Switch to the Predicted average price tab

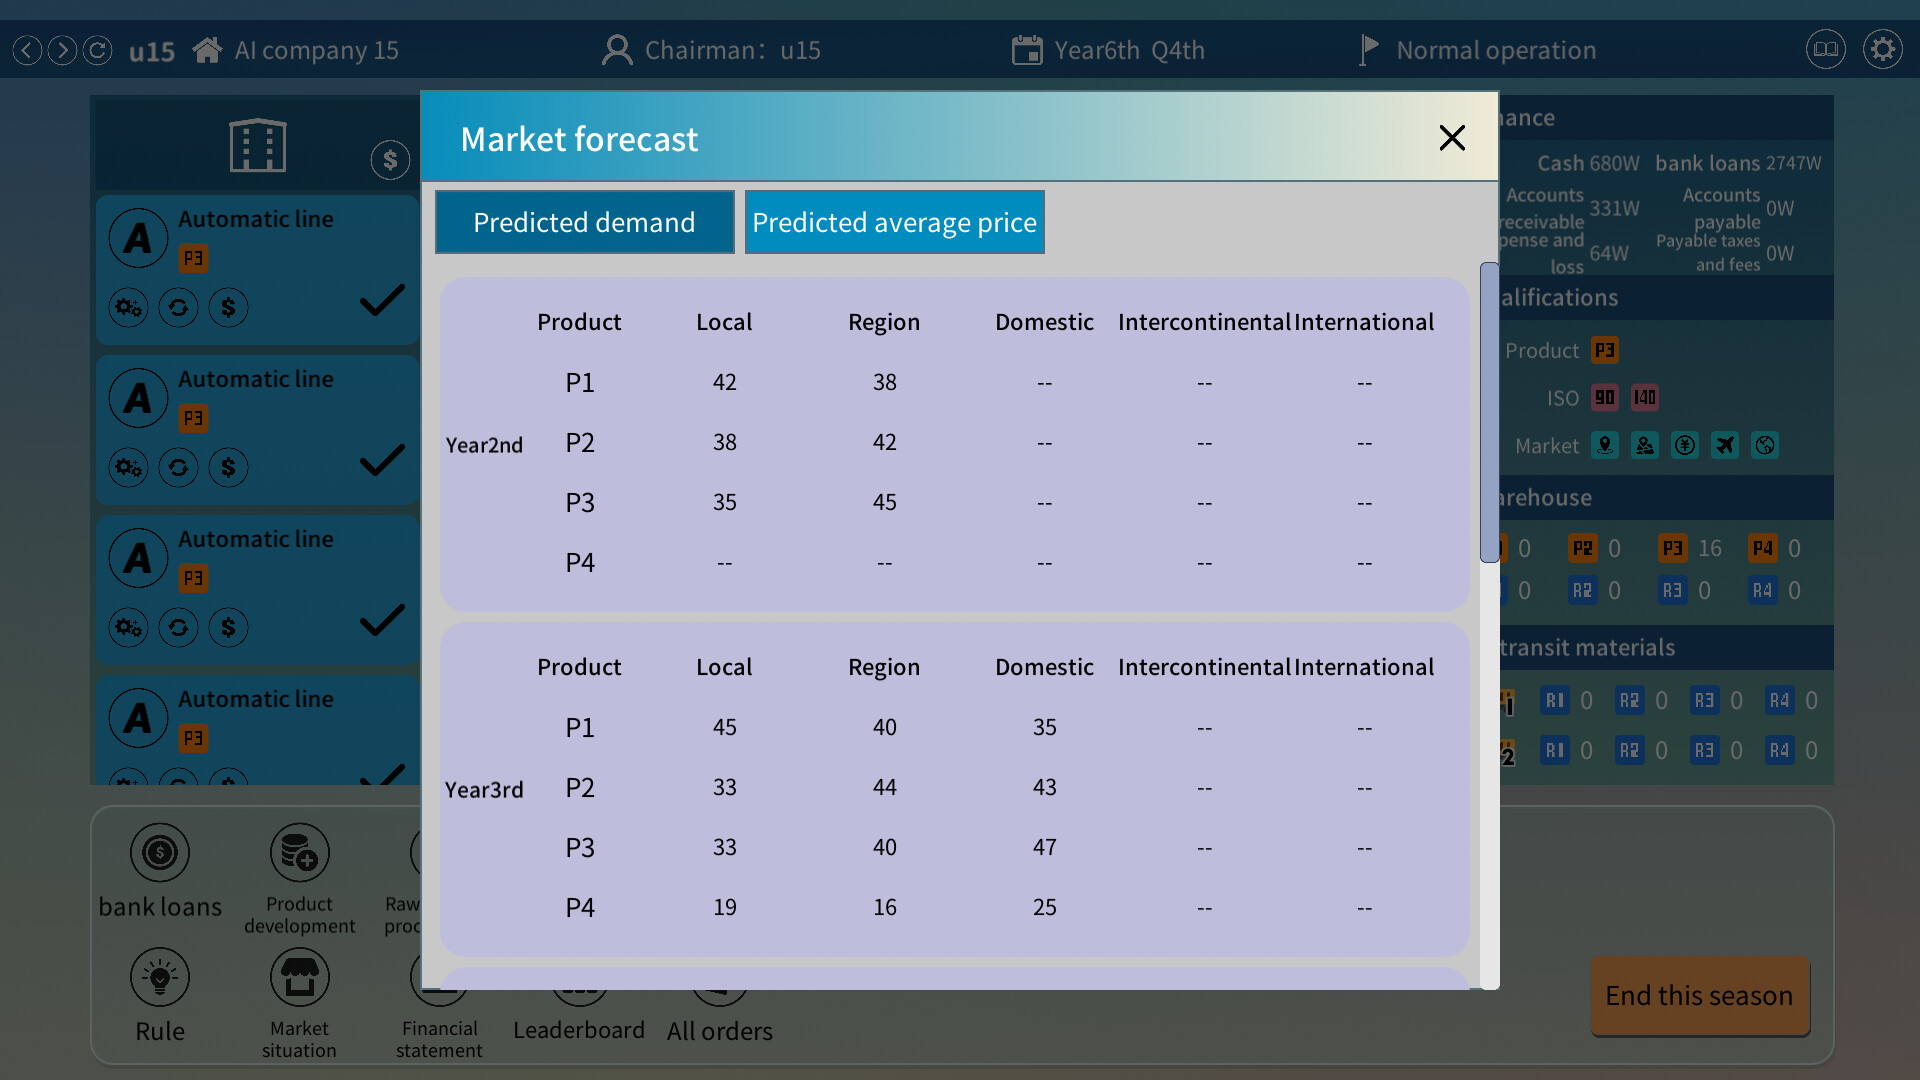coord(894,222)
